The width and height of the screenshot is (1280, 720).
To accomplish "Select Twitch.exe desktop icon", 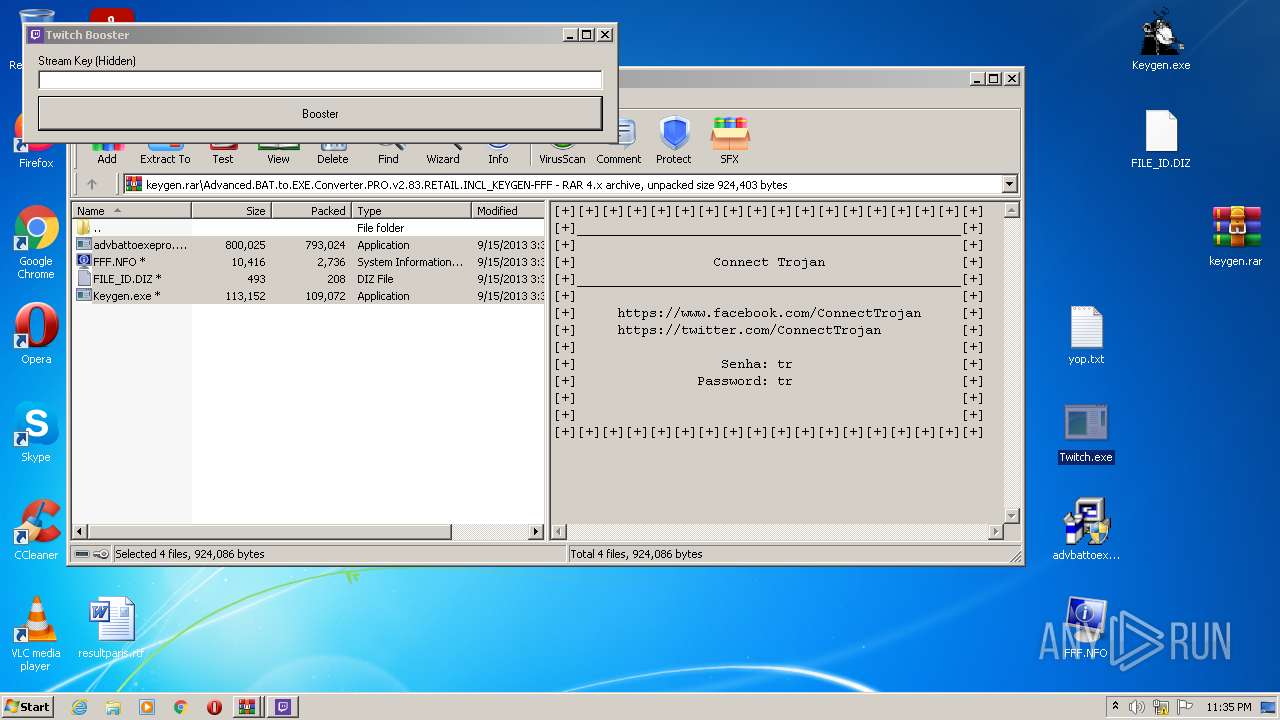I will [x=1086, y=433].
